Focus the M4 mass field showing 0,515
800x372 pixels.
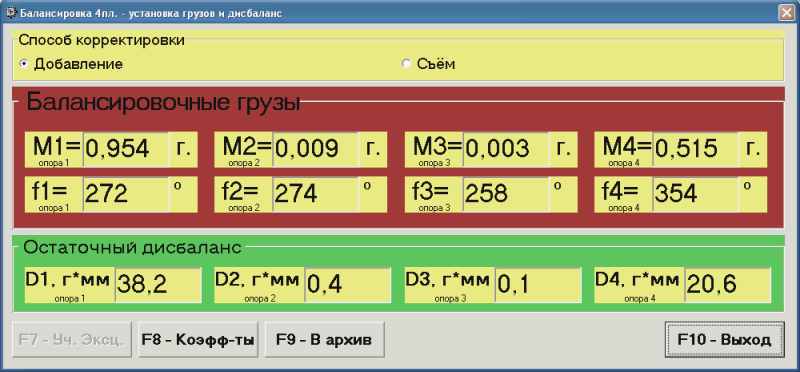695,150
